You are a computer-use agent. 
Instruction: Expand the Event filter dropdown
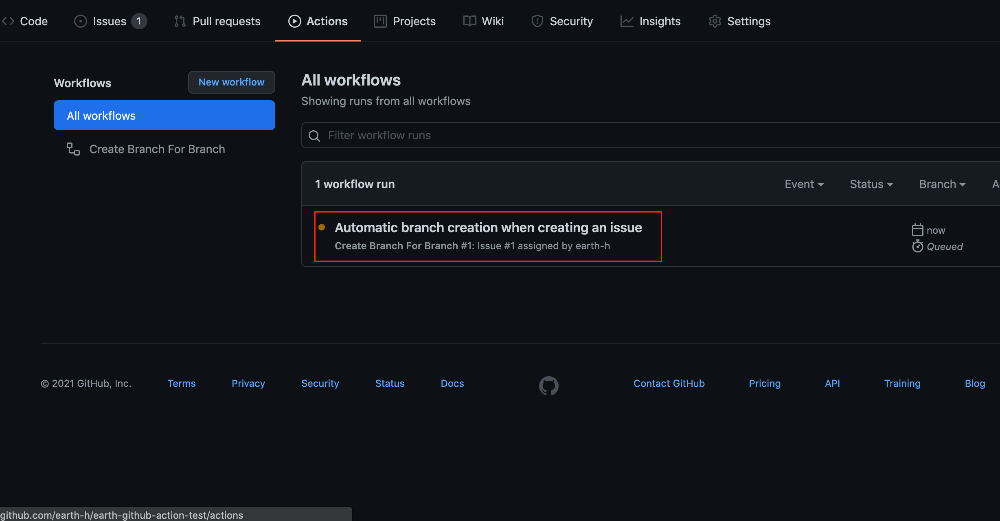click(x=804, y=184)
